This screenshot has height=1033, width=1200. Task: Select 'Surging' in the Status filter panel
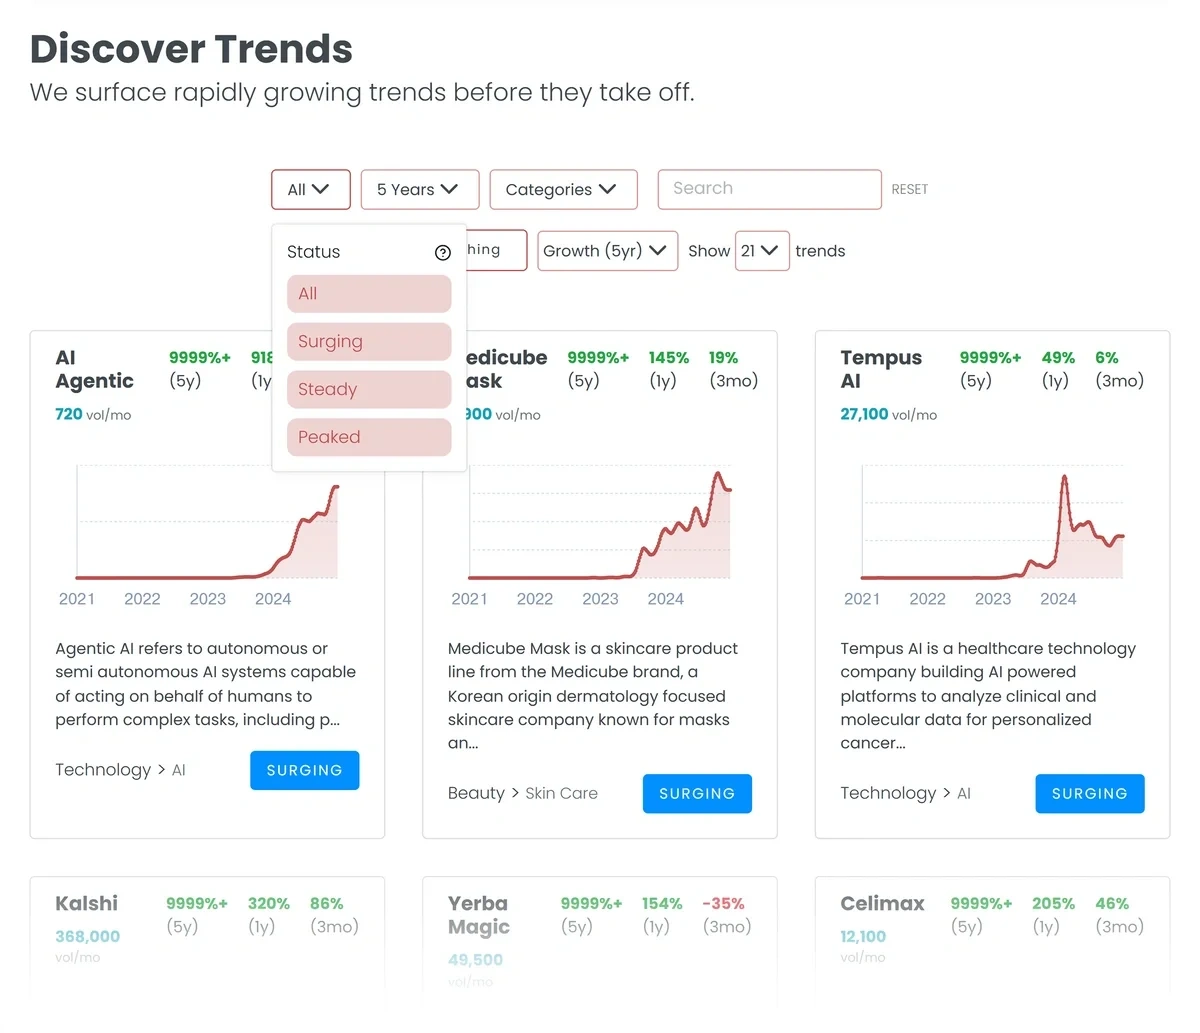click(368, 341)
